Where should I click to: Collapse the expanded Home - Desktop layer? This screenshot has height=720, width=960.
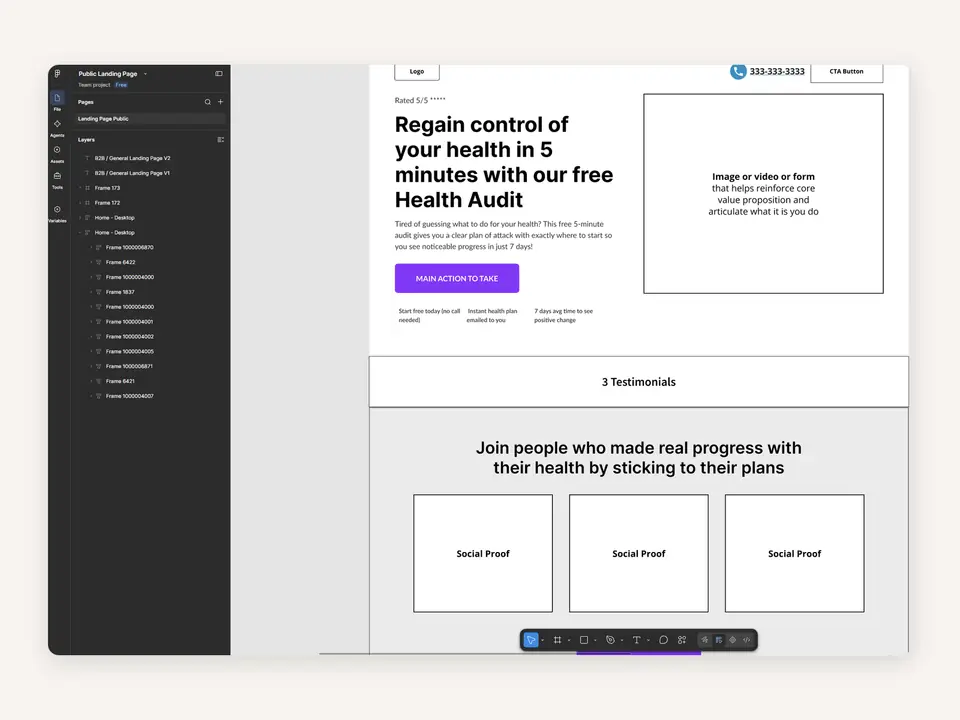point(80,233)
